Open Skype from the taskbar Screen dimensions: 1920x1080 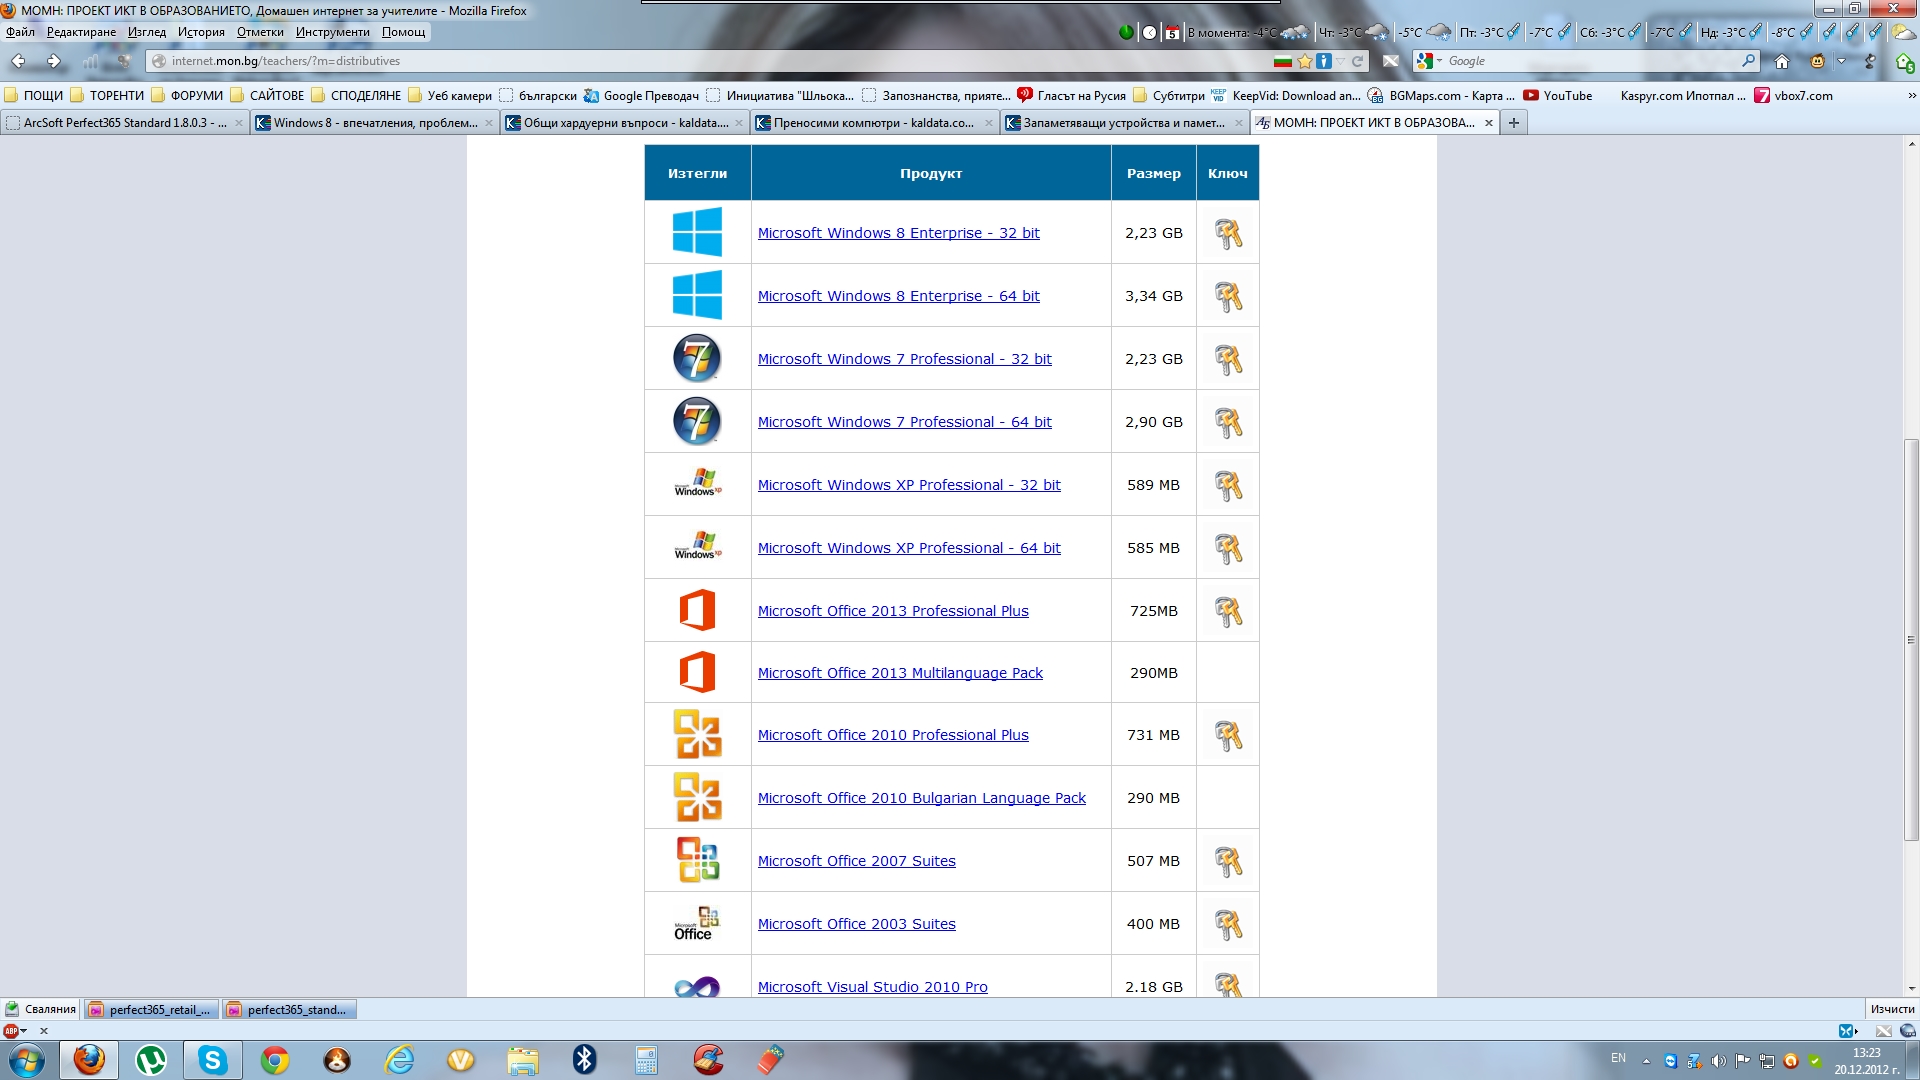pos(213,1059)
